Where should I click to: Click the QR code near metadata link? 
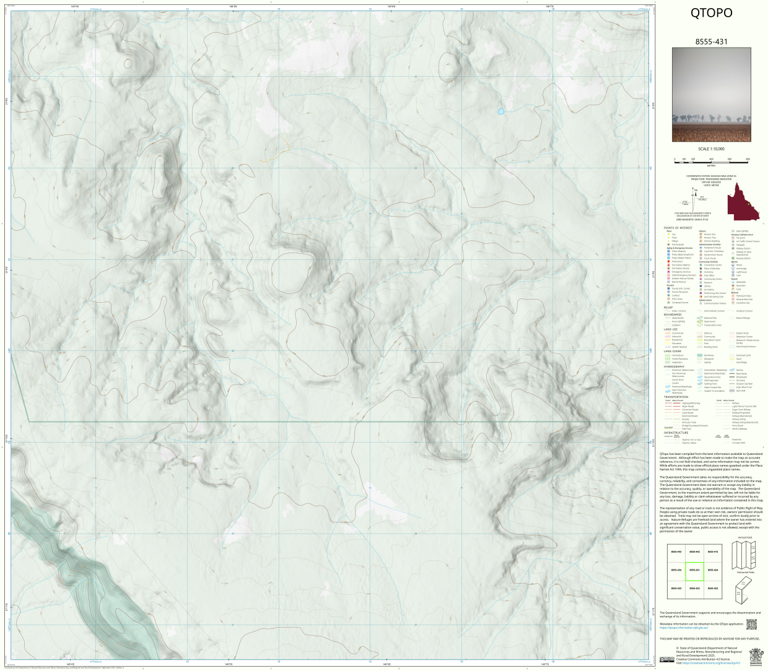(751, 624)
